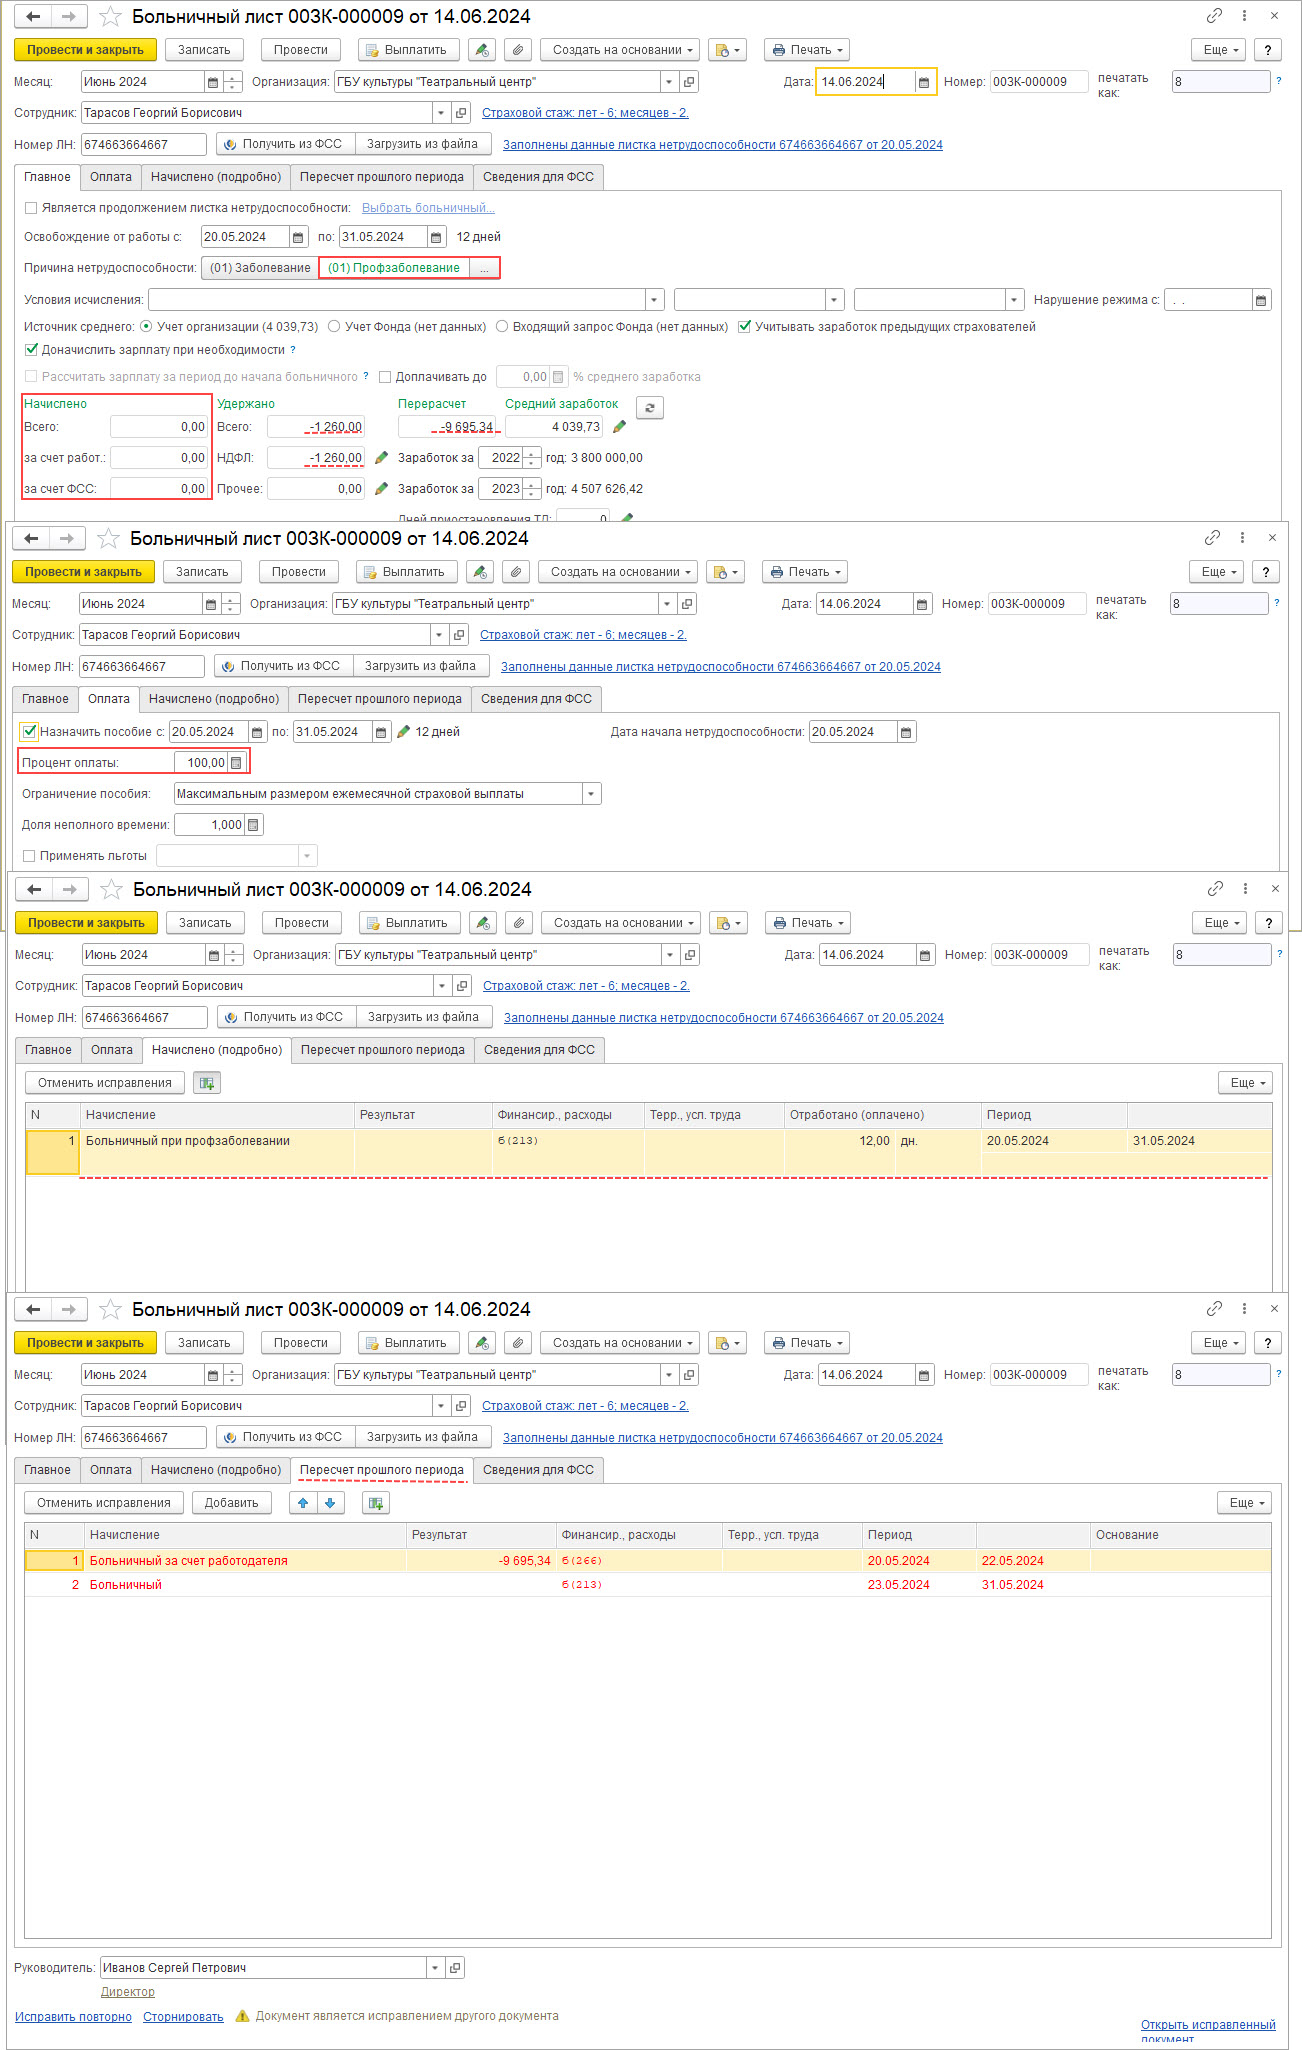Click the (01) Профзаболевание reason button
Image resolution: width=1302 pixels, height=2050 pixels.
(x=394, y=268)
